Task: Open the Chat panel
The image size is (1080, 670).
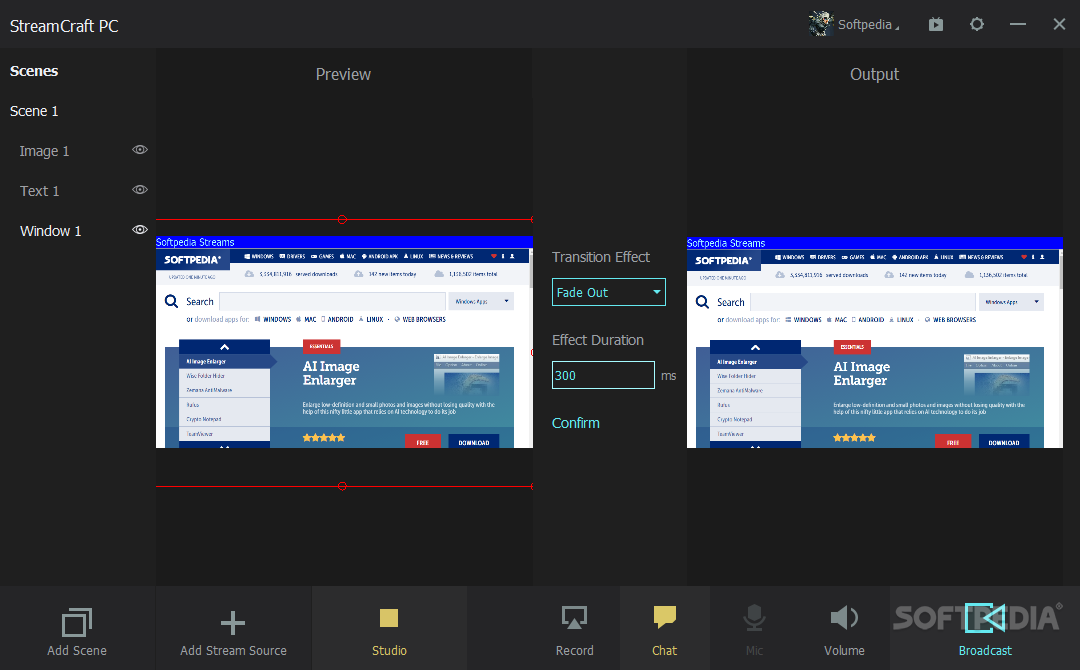Action: (665, 629)
